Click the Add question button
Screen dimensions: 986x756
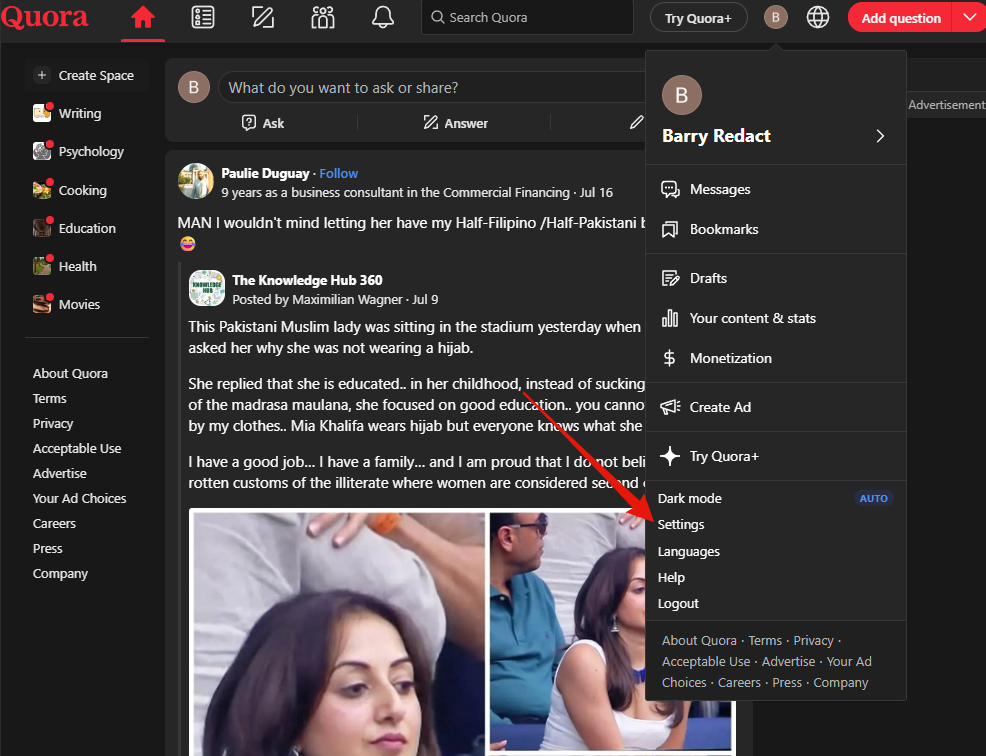pyautogui.click(x=900, y=18)
